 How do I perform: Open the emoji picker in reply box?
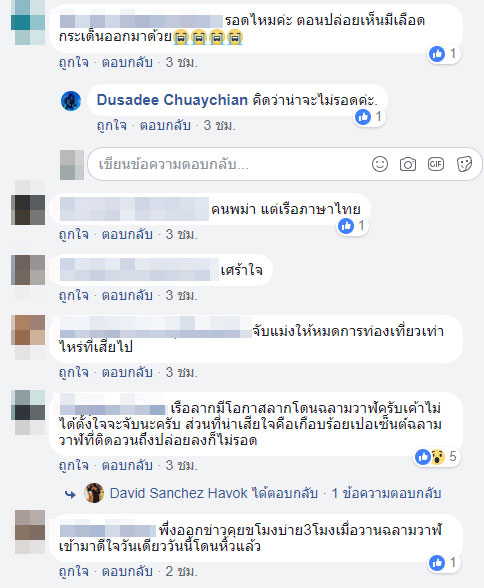tap(380, 164)
